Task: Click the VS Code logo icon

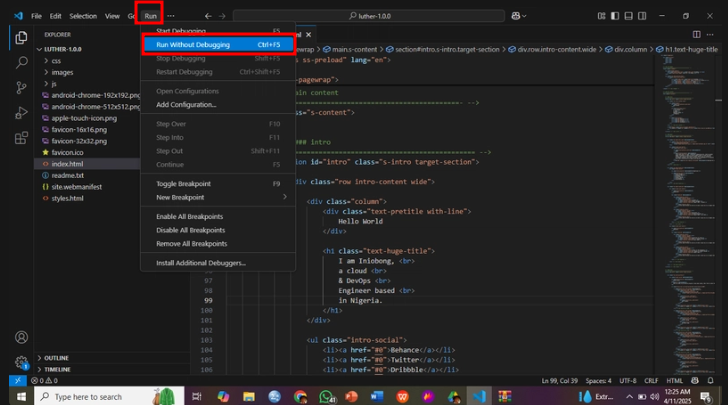Action: pos(18,16)
